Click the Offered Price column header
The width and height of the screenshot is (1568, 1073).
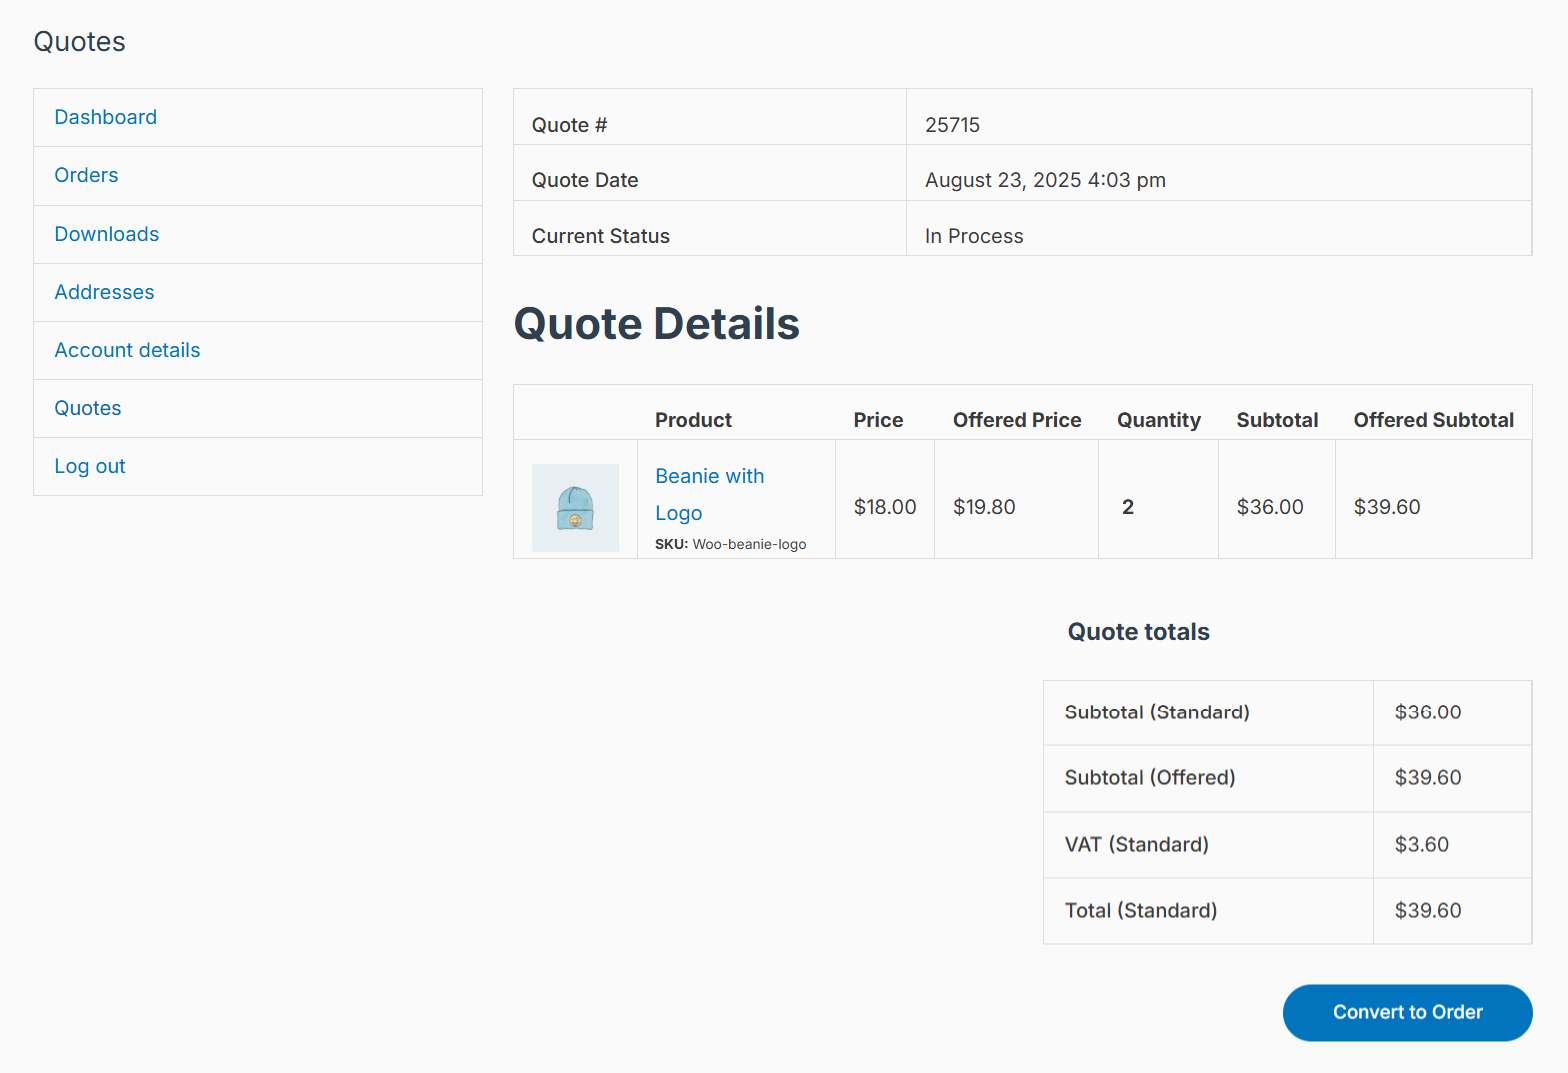tap(1017, 420)
